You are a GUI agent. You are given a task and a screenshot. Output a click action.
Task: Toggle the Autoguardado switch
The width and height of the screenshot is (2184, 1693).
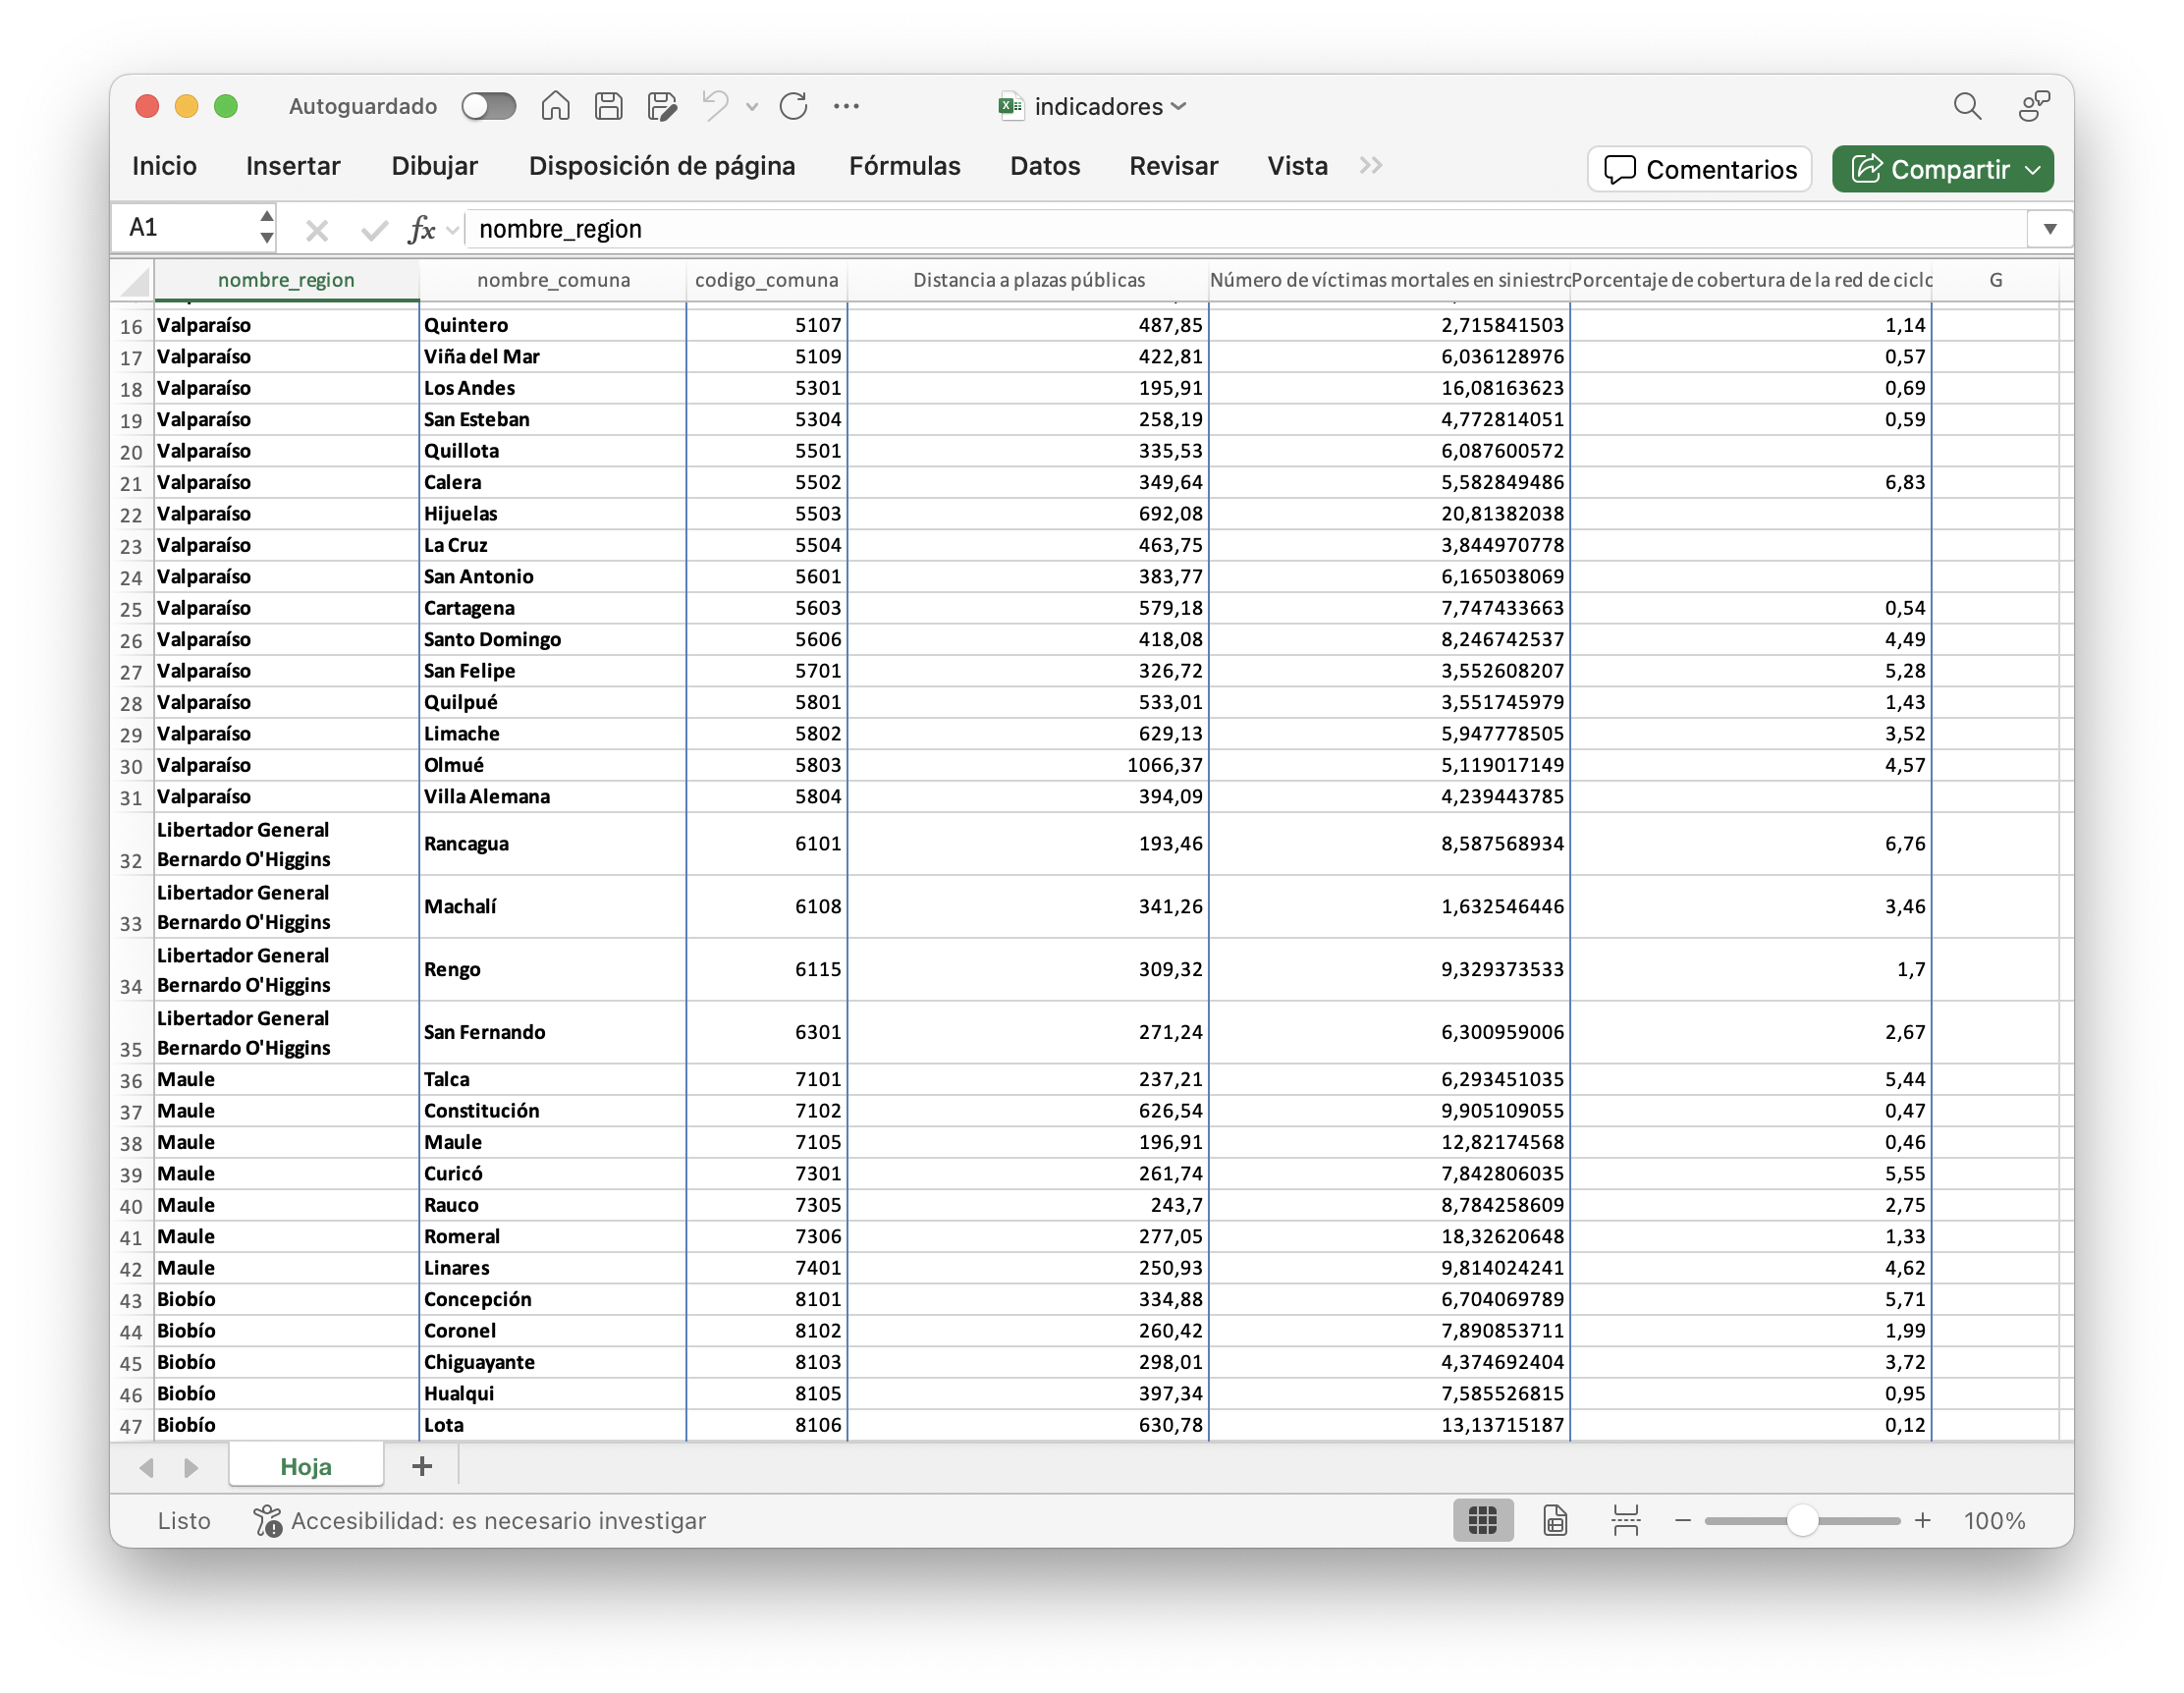click(x=488, y=106)
